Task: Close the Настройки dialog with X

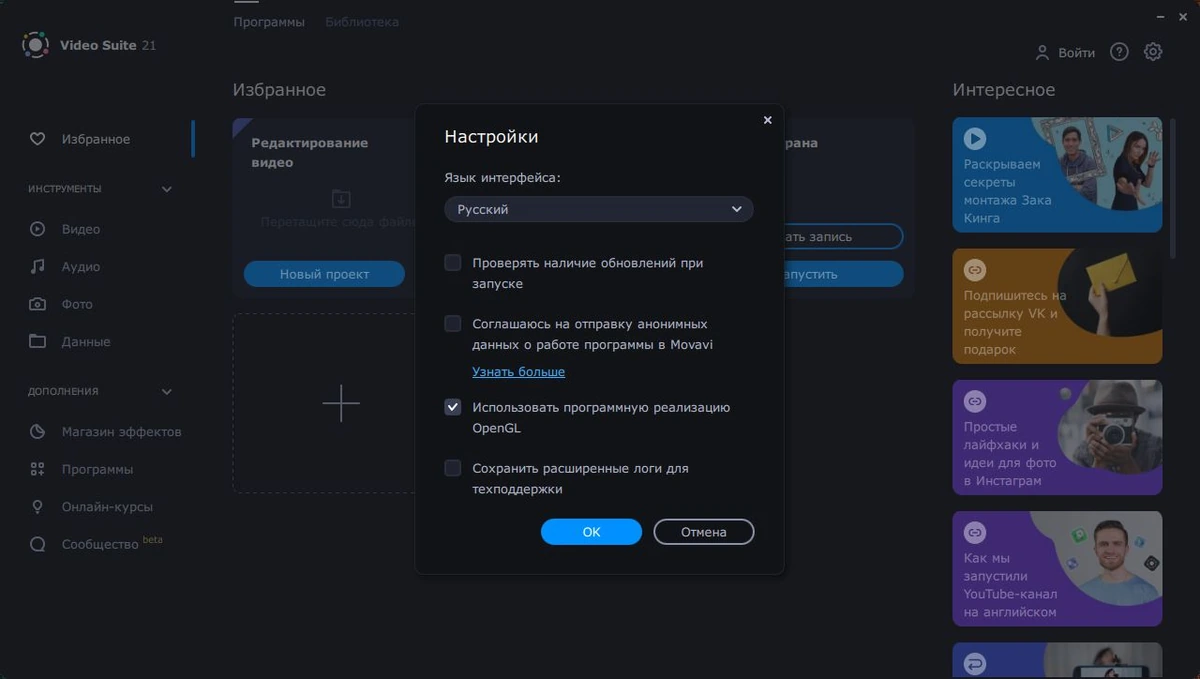Action: pyautogui.click(x=768, y=120)
